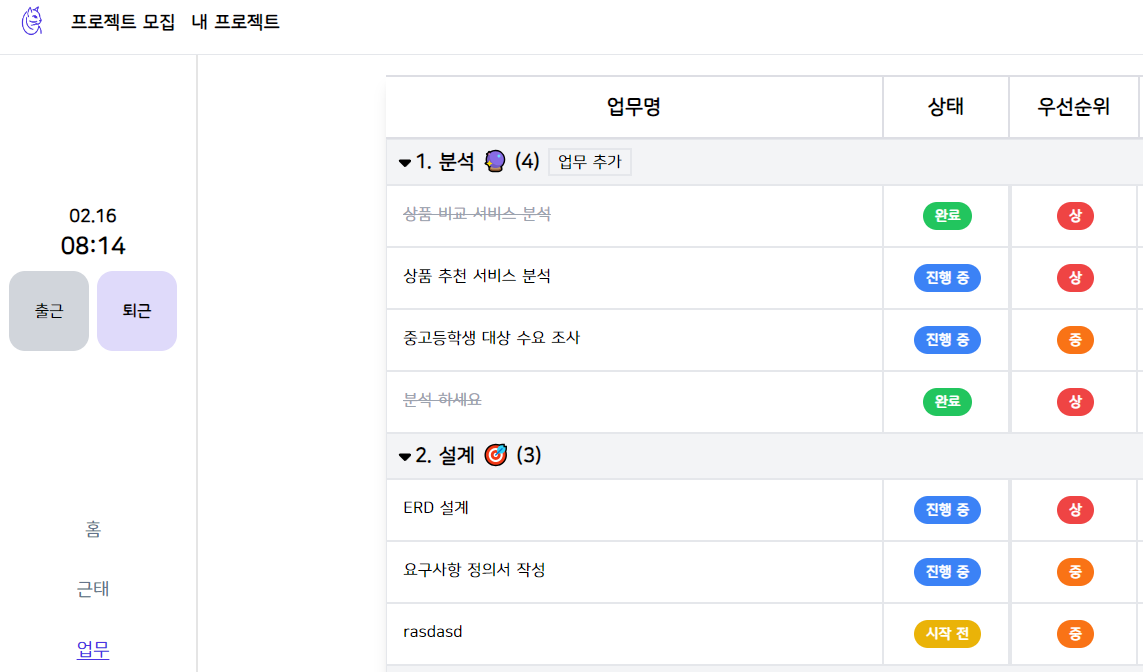
Task: Click the red 상 priority chip on "상품 추천 서비스 분석"
Action: [1074, 277]
